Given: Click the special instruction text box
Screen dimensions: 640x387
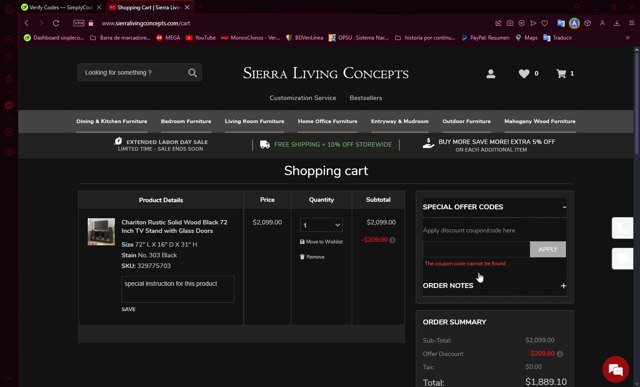Looking at the screenshot, I should click(178, 289).
